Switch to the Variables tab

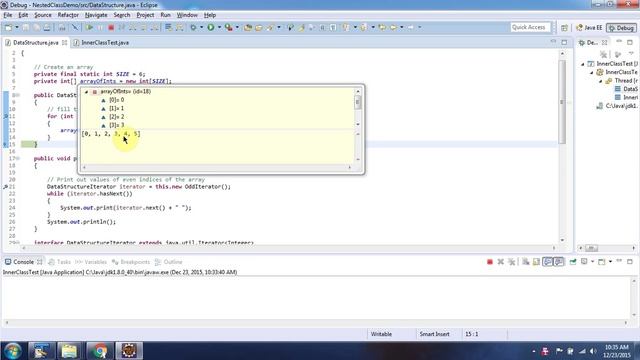coord(91,262)
